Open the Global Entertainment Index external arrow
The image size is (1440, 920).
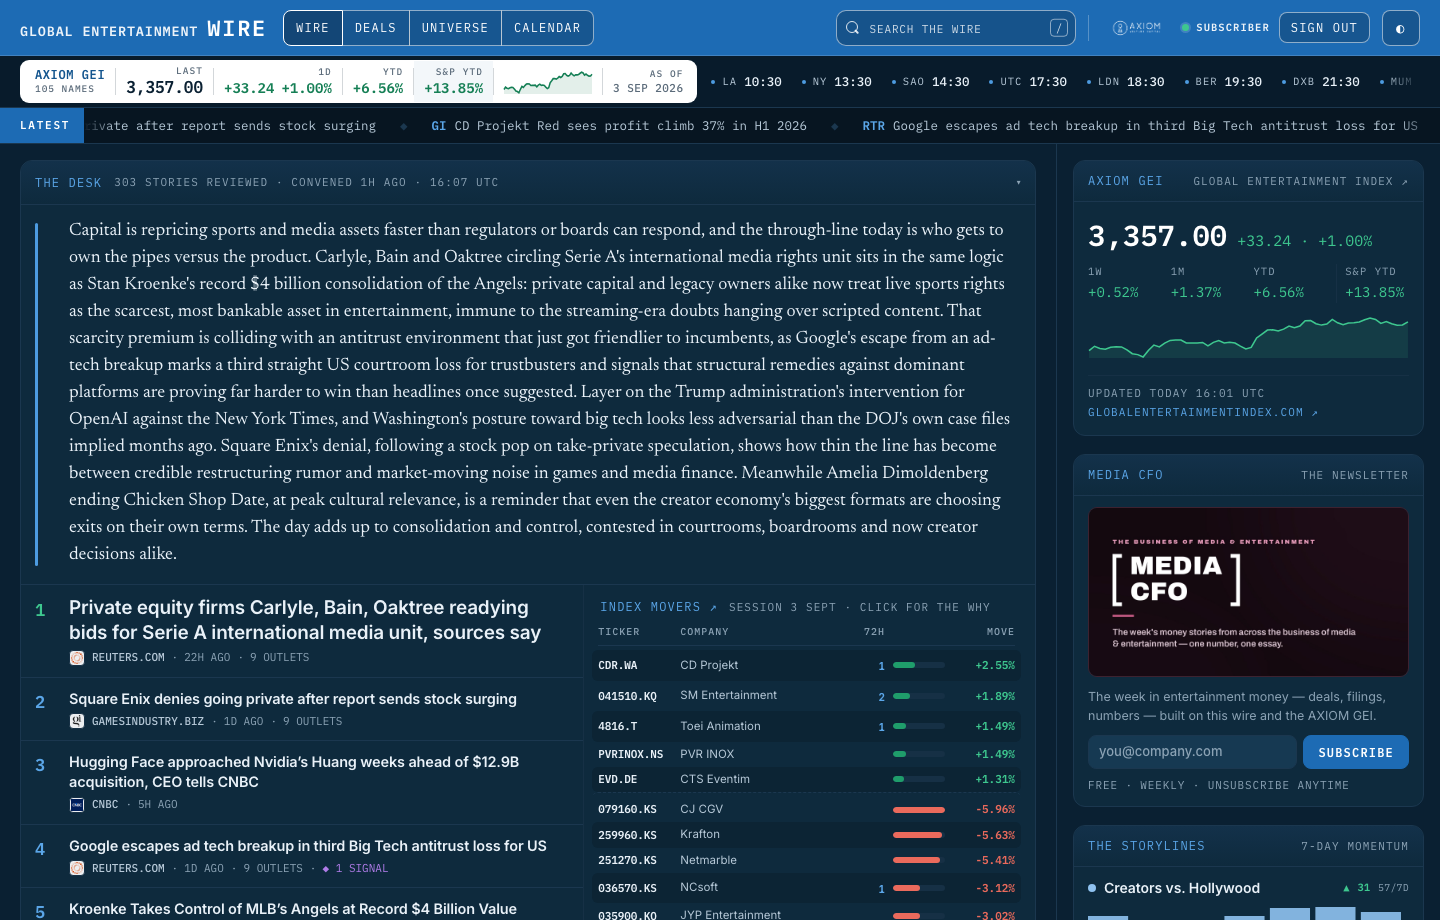(1405, 181)
